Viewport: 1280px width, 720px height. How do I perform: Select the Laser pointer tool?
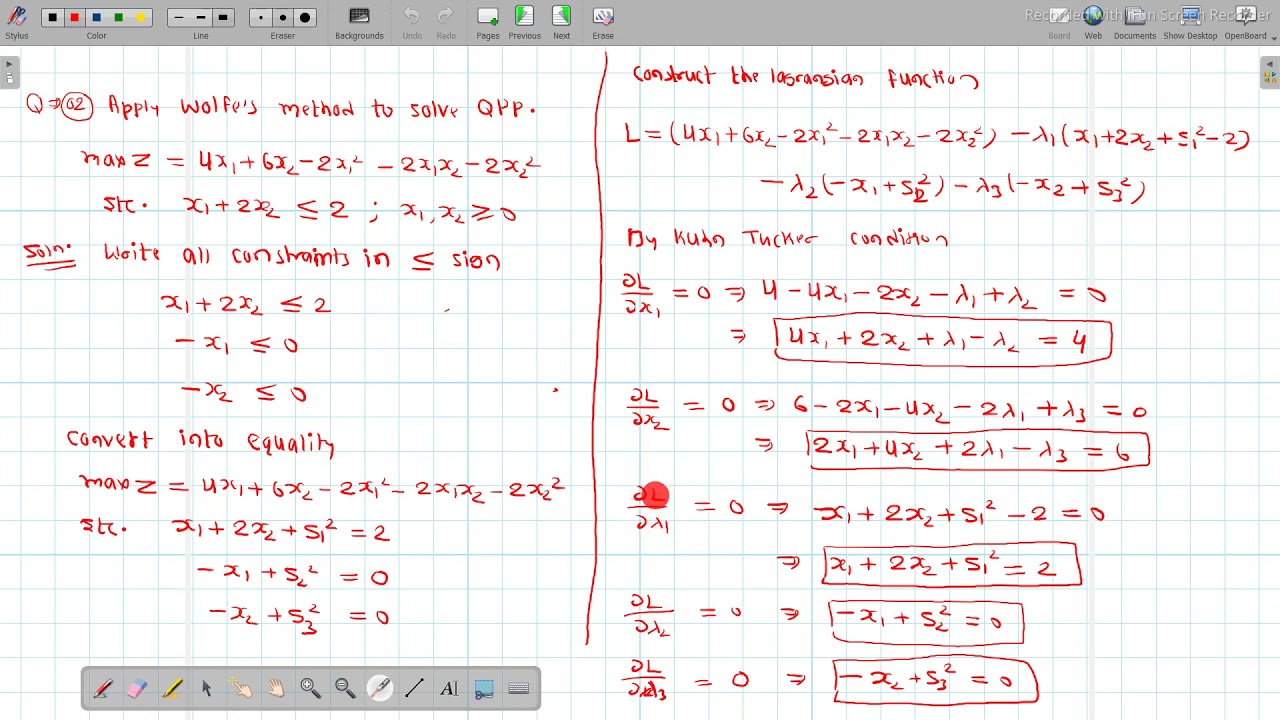point(380,689)
